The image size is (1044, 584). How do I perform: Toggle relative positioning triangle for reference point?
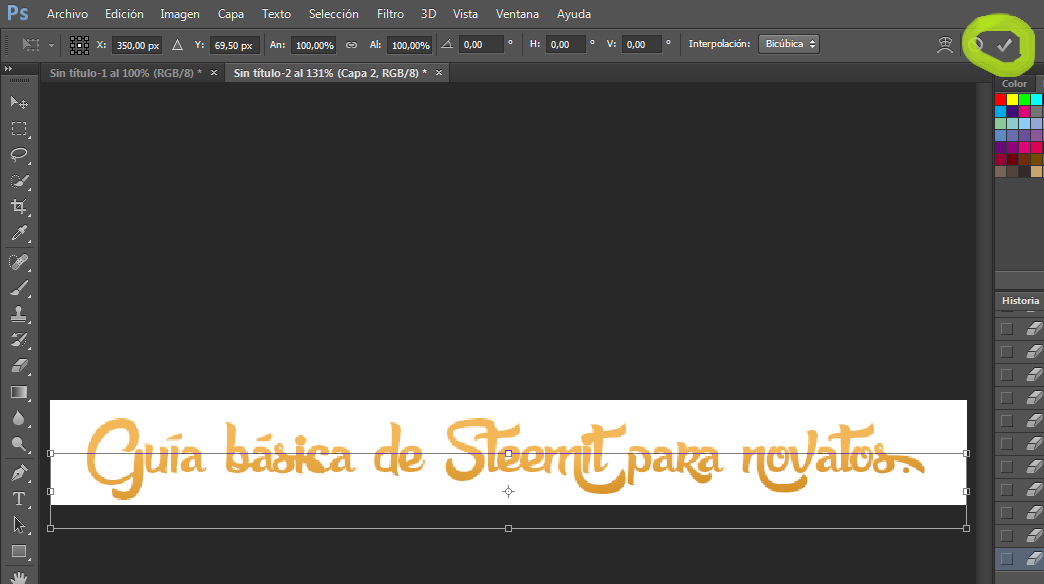pyautogui.click(x=177, y=45)
